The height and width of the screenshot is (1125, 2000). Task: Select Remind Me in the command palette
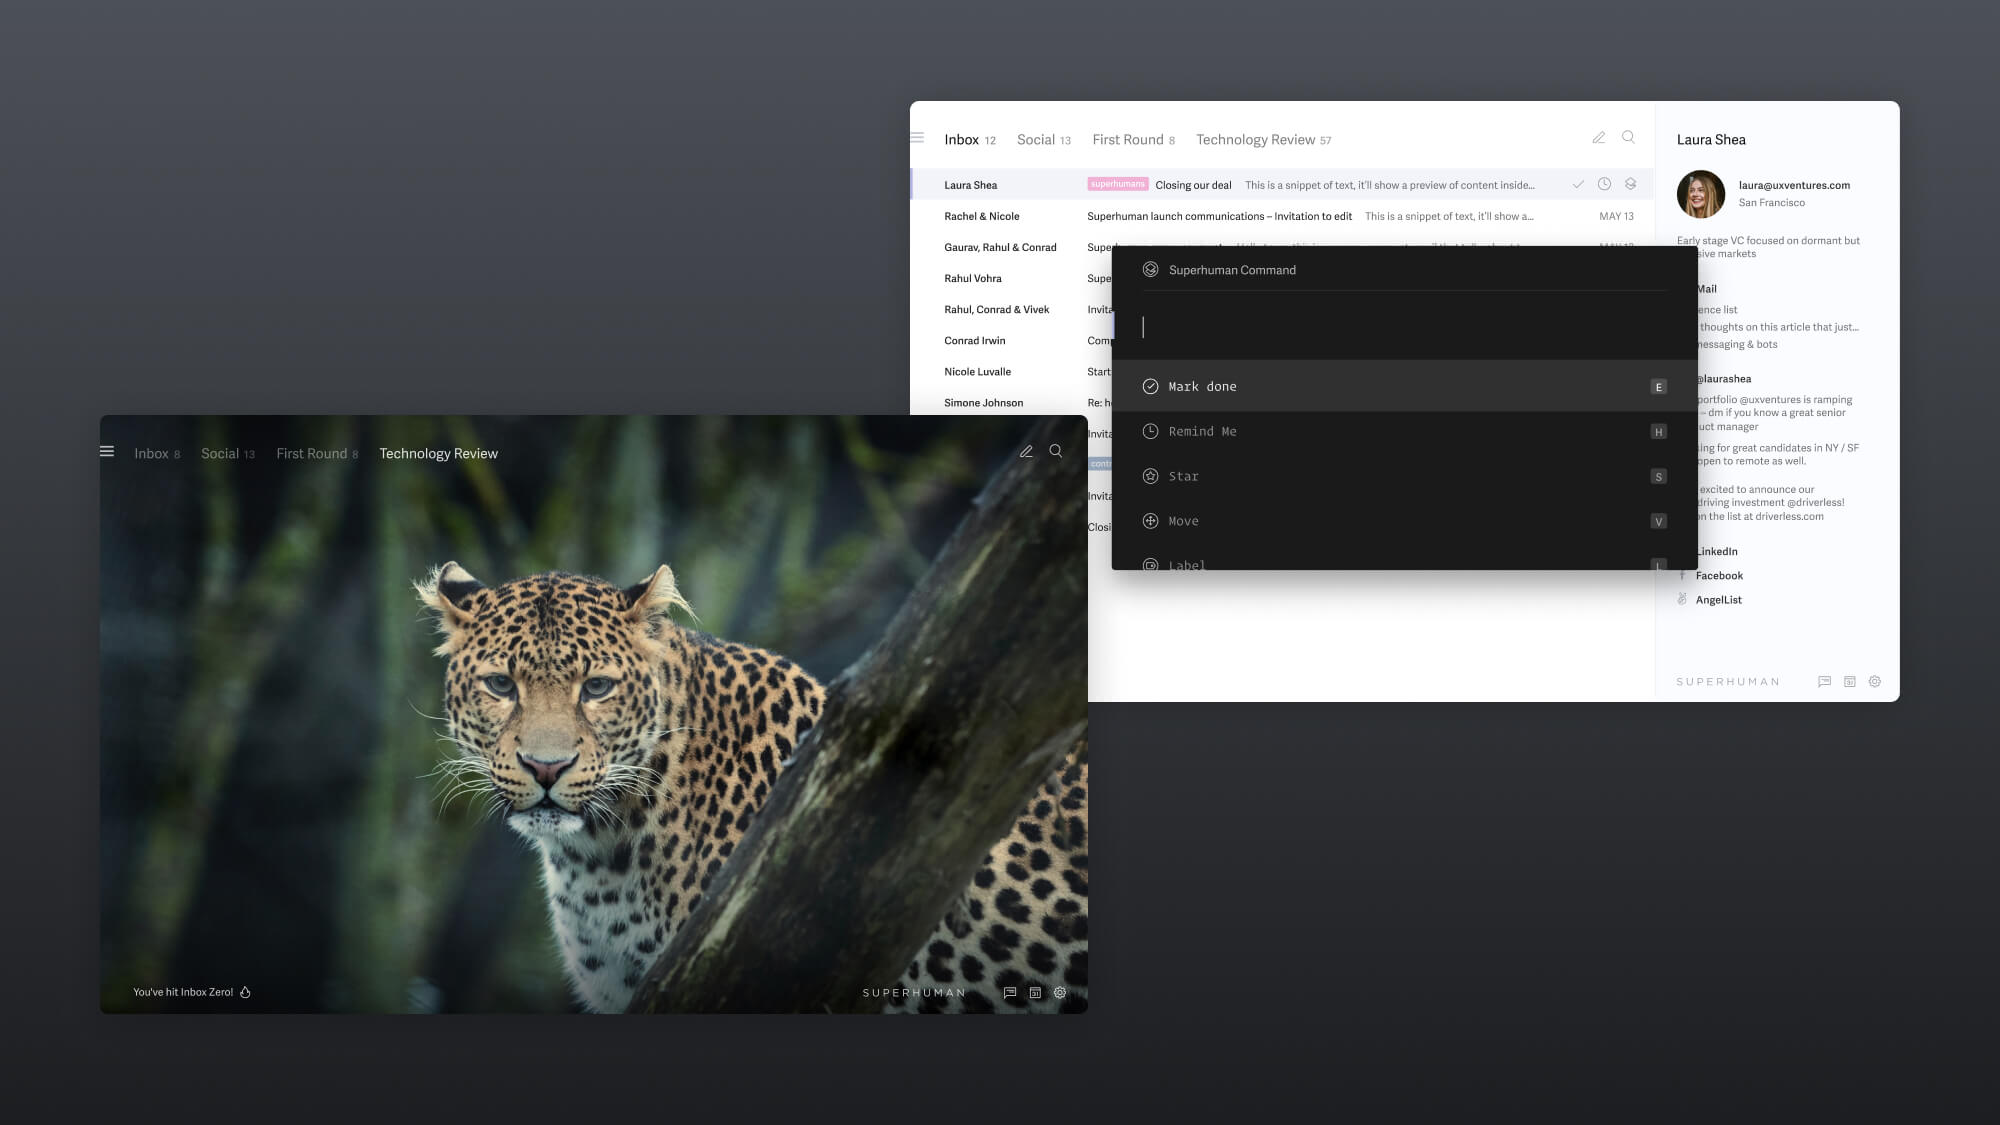(x=1202, y=432)
